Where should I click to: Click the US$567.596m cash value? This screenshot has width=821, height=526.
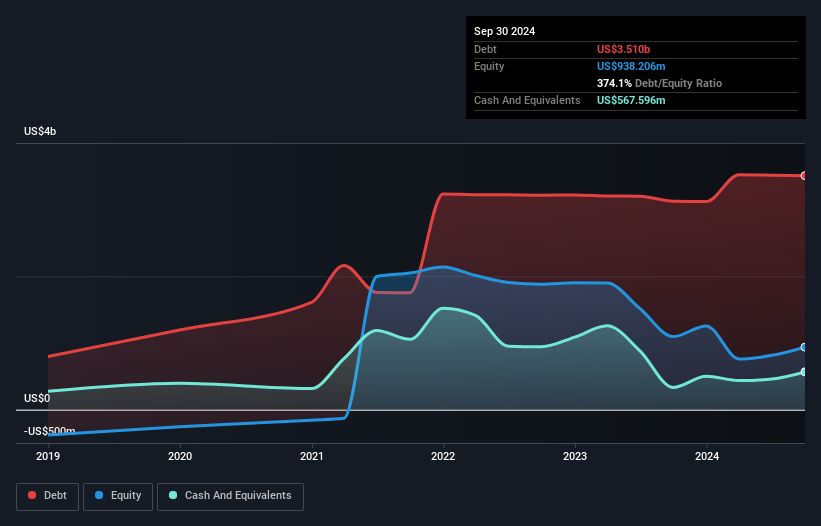pyautogui.click(x=631, y=100)
